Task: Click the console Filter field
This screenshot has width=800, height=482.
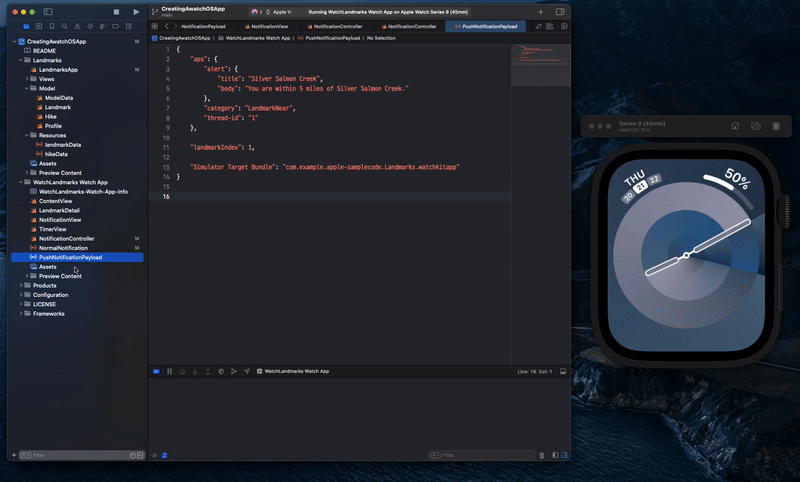Action: [482, 455]
